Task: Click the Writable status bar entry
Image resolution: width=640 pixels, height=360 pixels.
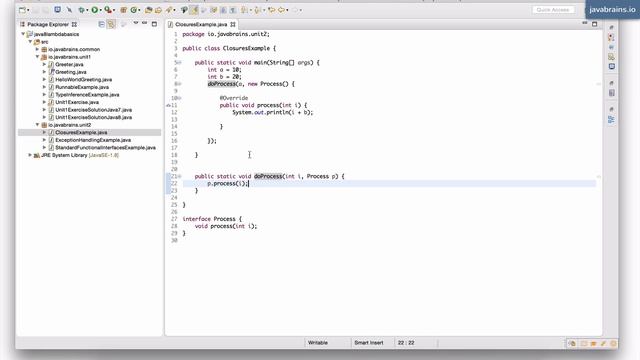Action: tap(318, 343)
